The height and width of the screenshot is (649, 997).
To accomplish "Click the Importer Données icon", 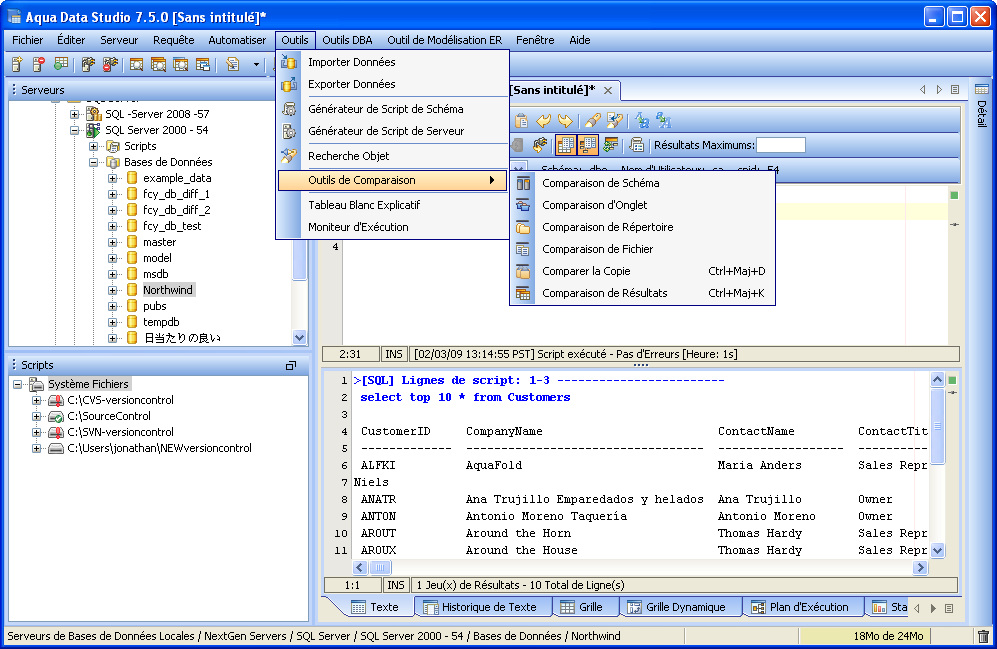I will pyautogui.click(x=290, y=62).
